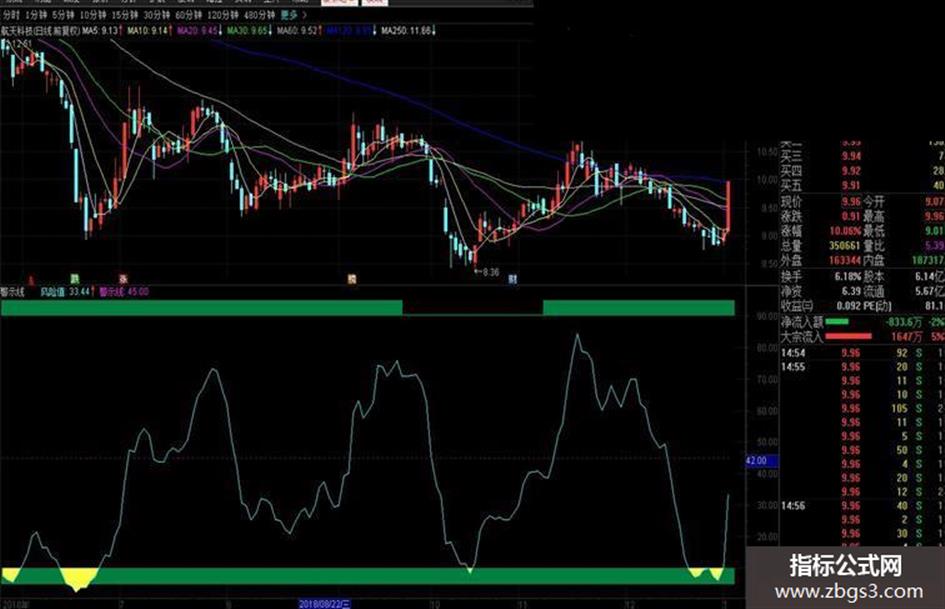Click the green 跌 marker below chart
This screenshot has width=945, height=609.
(x=75, y=279)
